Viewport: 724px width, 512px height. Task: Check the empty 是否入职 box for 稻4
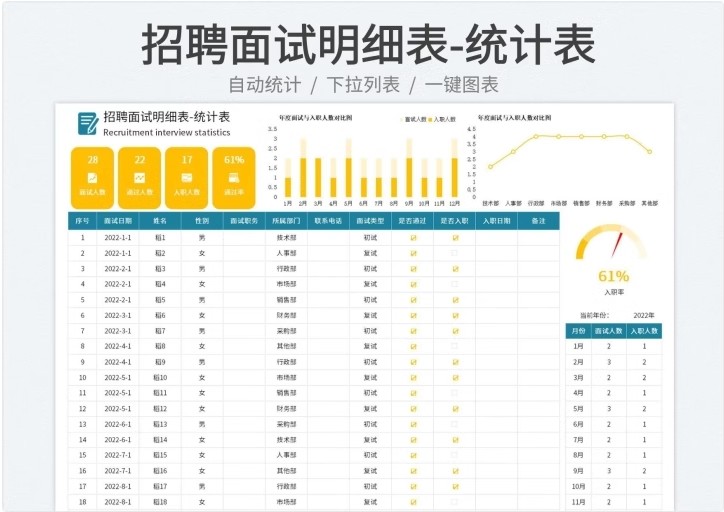coord(454,284)
